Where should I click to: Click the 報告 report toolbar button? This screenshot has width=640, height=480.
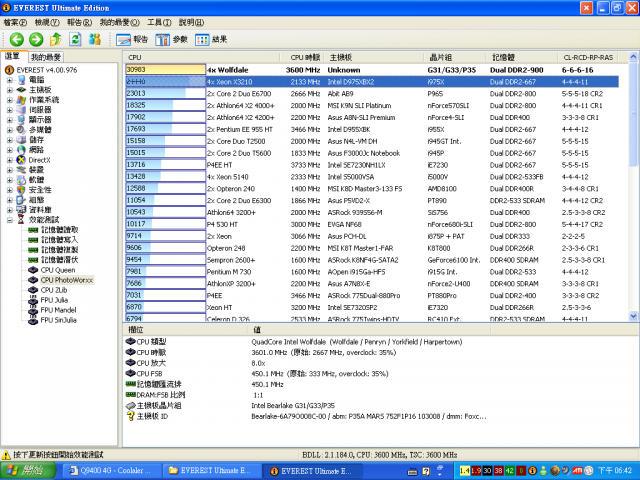[x=132, y=40]
